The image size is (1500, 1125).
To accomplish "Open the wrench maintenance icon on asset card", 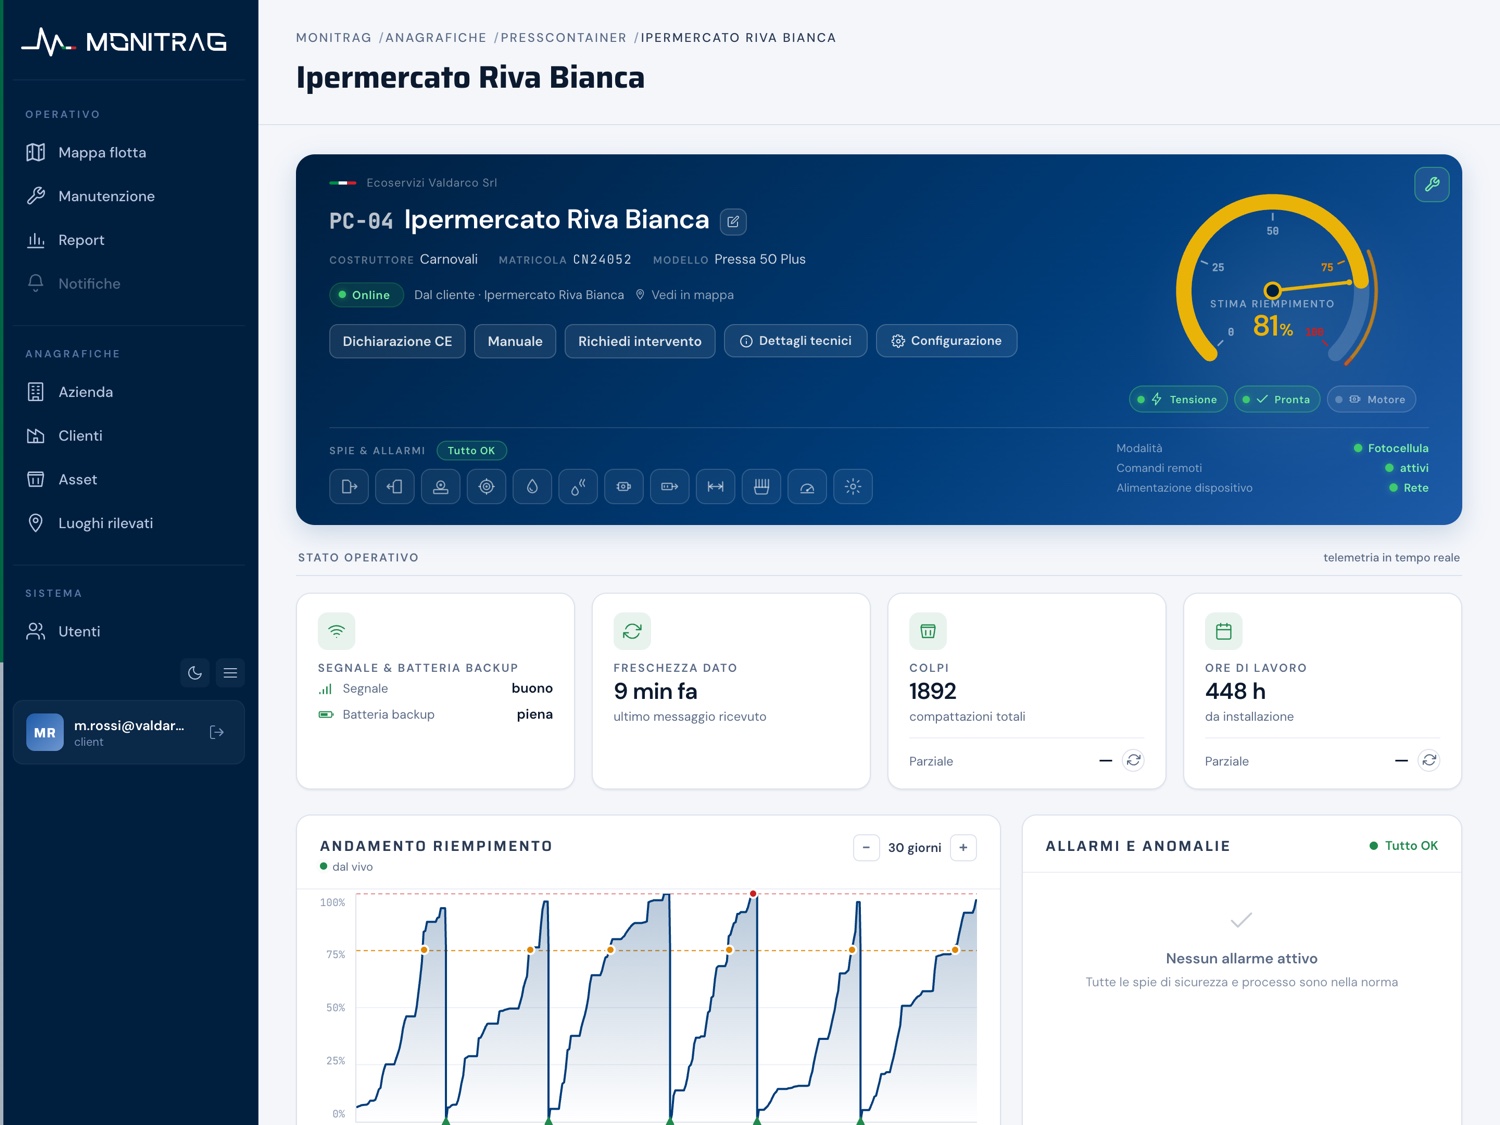I will [1431, 184].
